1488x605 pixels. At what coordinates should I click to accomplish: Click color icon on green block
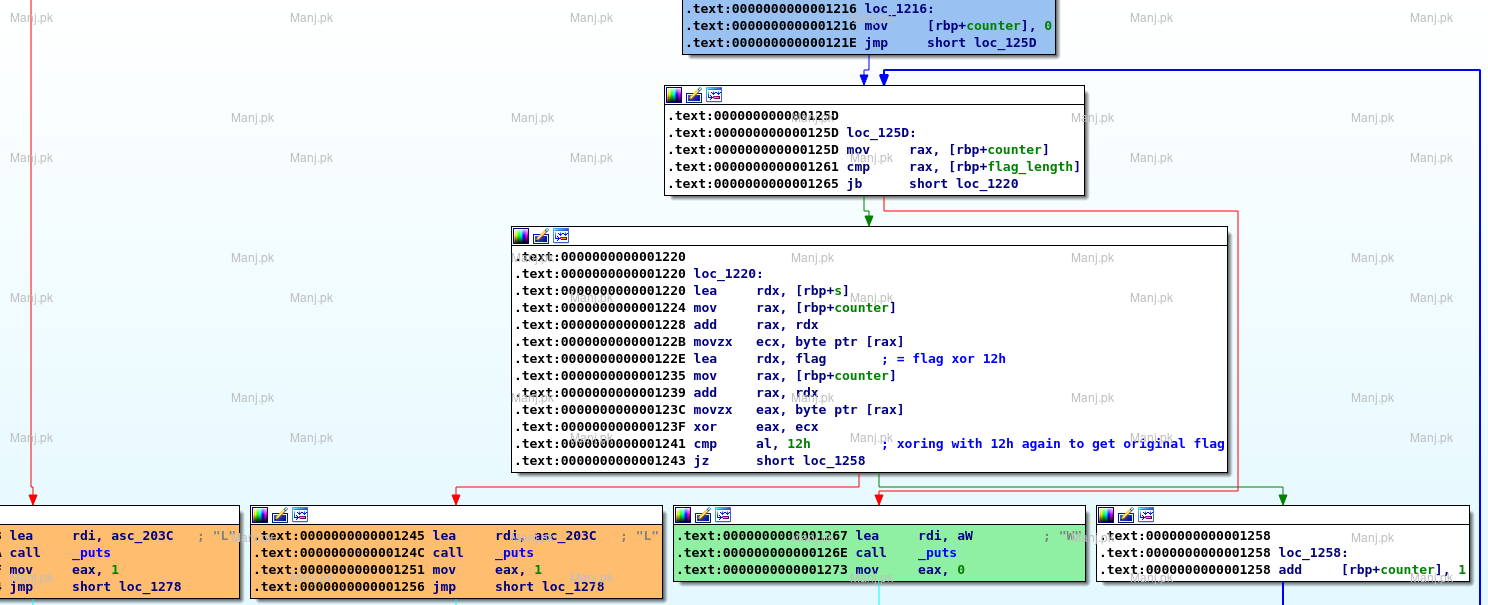pos(684,515)
